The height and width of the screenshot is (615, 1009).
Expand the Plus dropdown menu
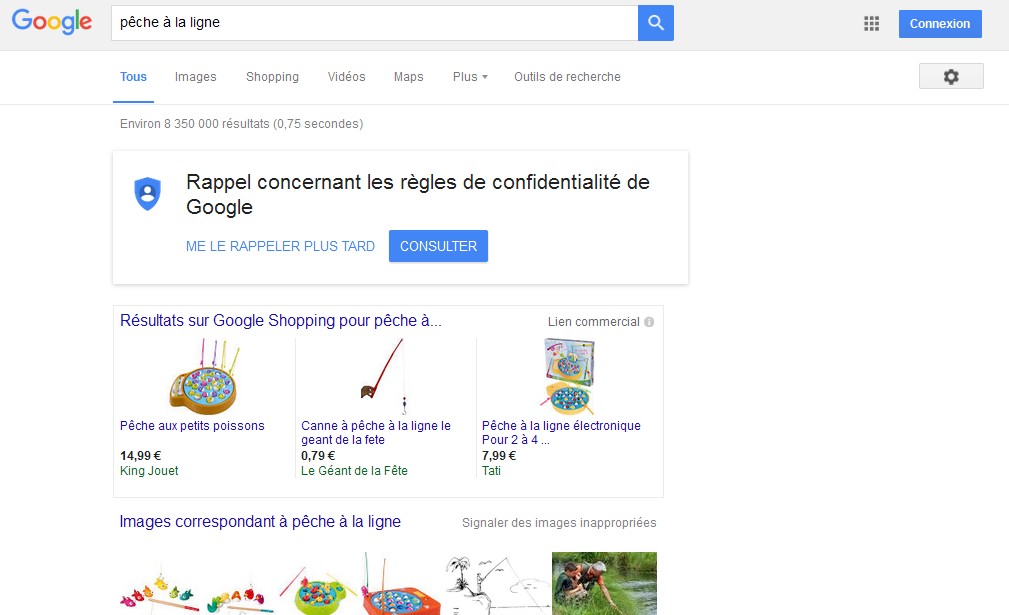(x=470, y=77)
